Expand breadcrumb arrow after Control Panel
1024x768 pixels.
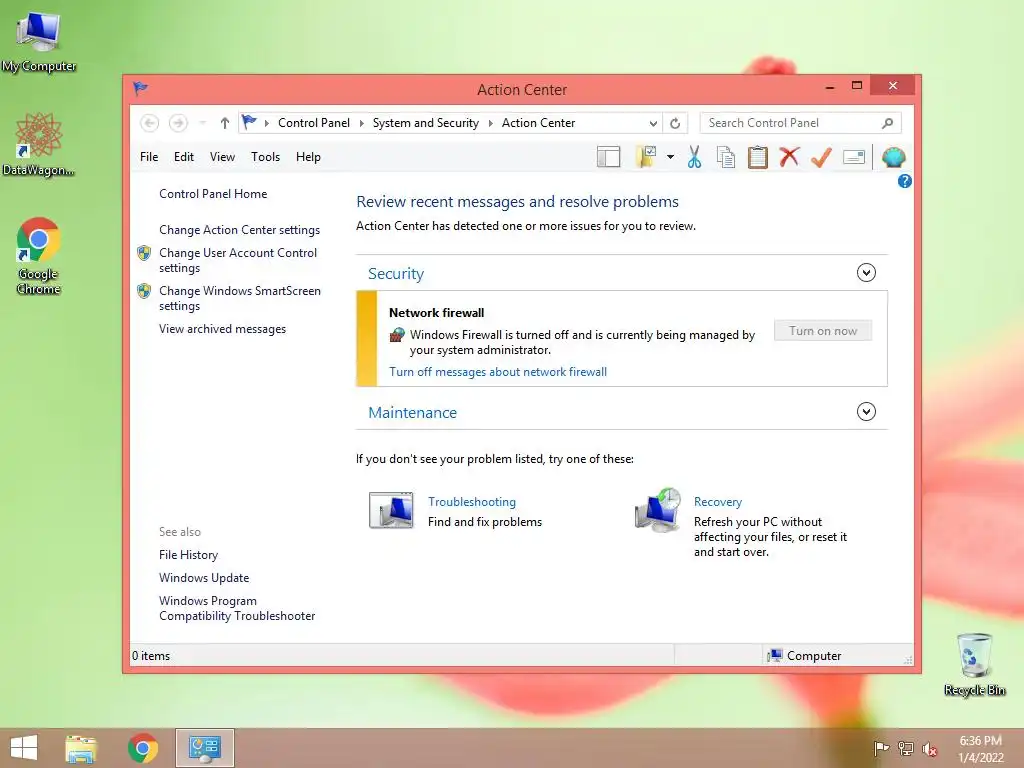(x=361, y=123)
